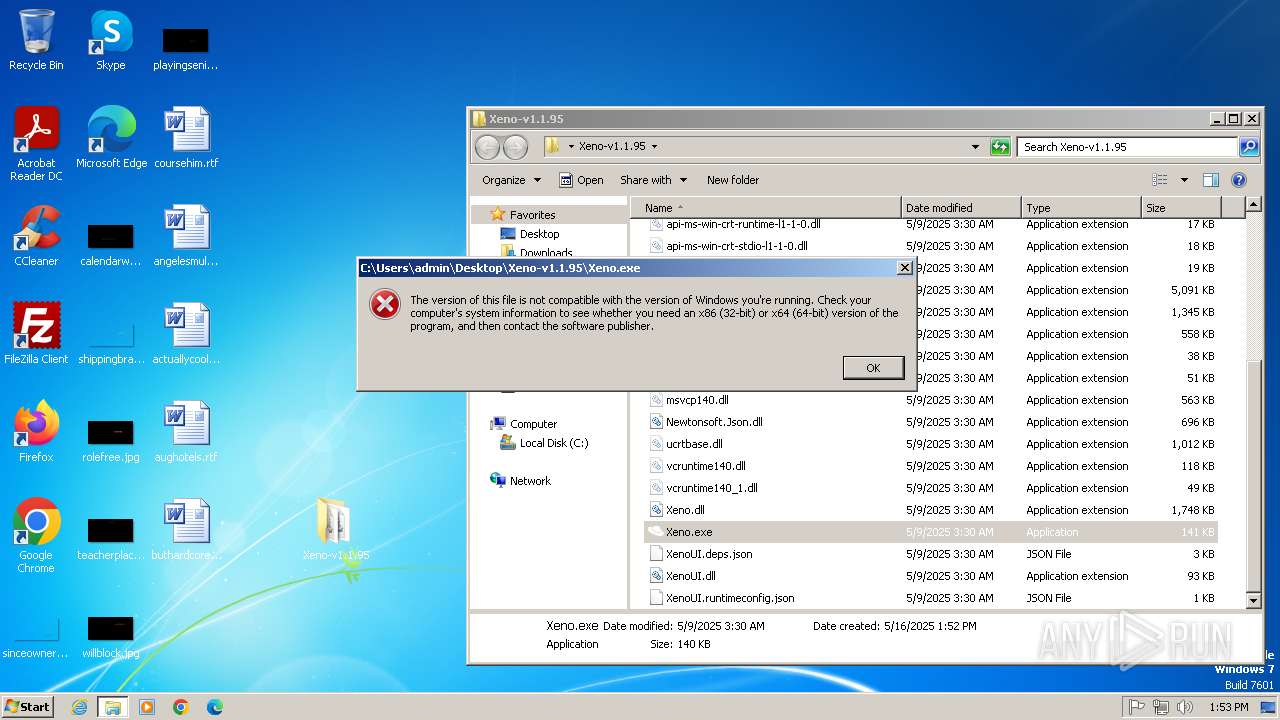This screenshot has width=1280, height=720.
Task: Open the Organize dropdown menu
Action: [511, 180]
